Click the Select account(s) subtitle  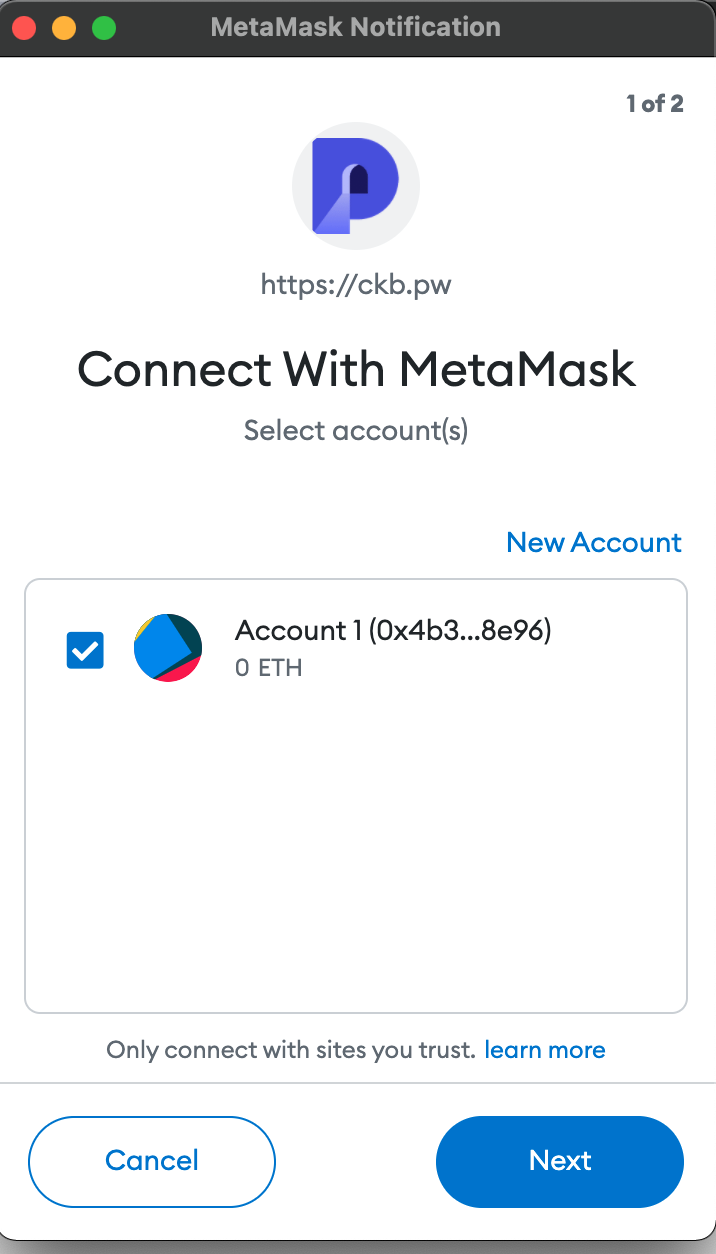point(356,431)
